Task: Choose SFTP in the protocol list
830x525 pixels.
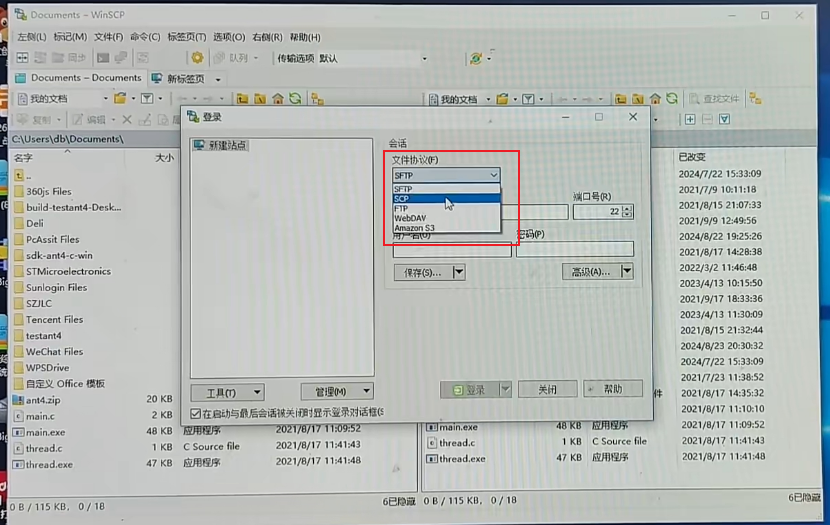Action: pos(446,189)
